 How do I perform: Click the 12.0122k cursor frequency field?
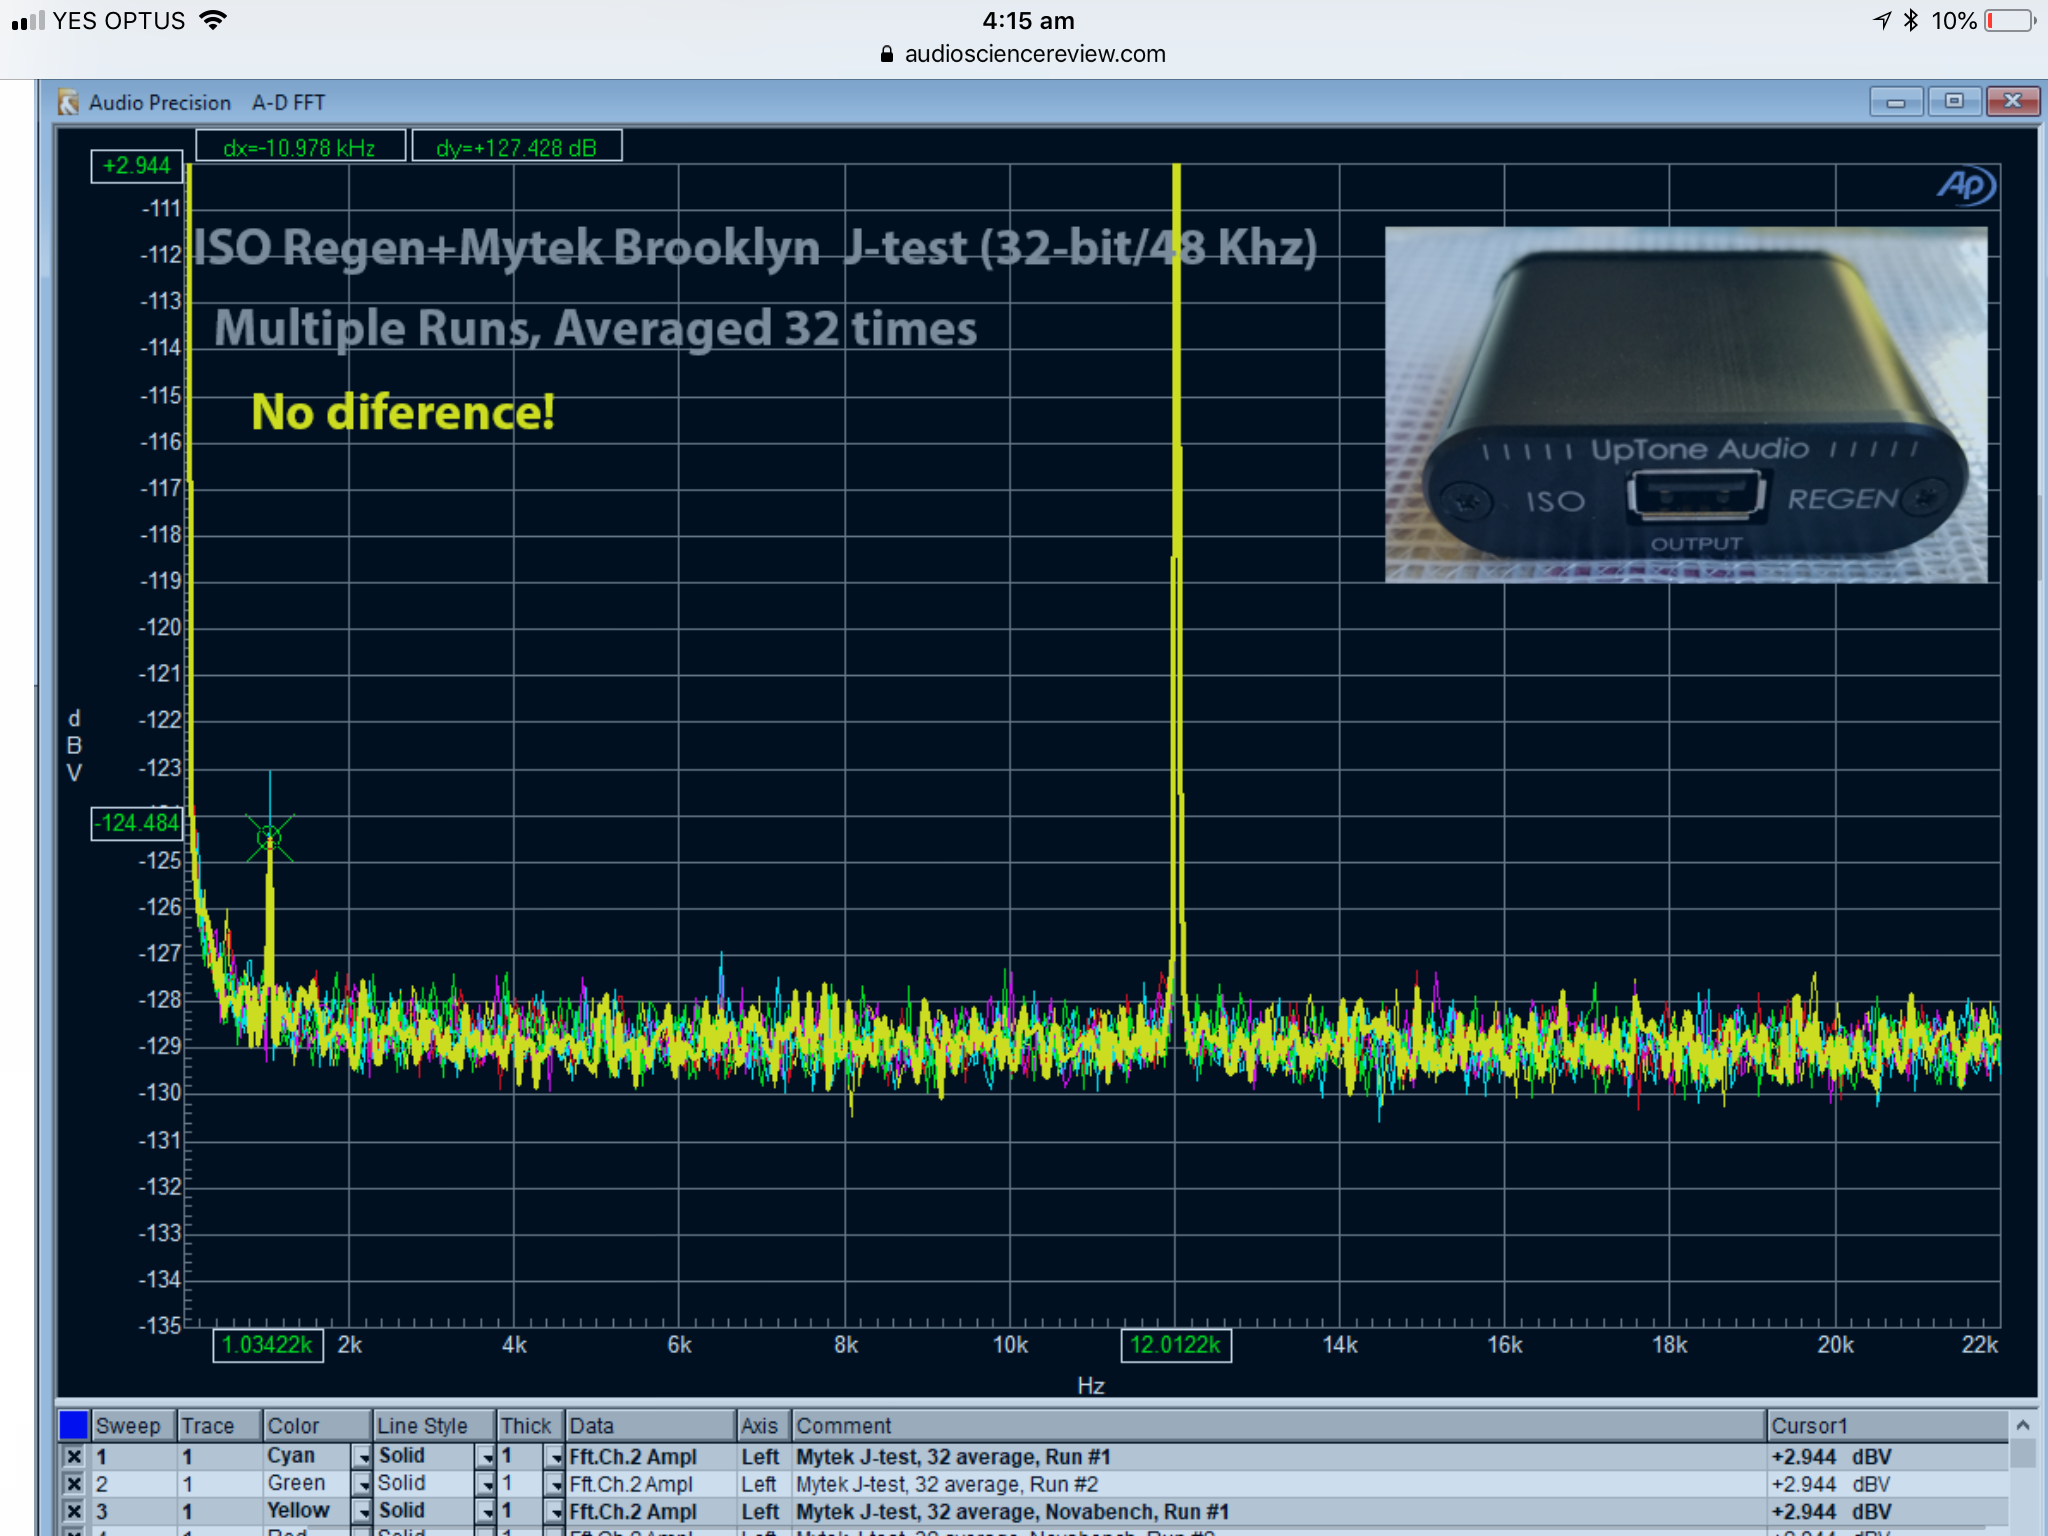tap(1175, 1345)
